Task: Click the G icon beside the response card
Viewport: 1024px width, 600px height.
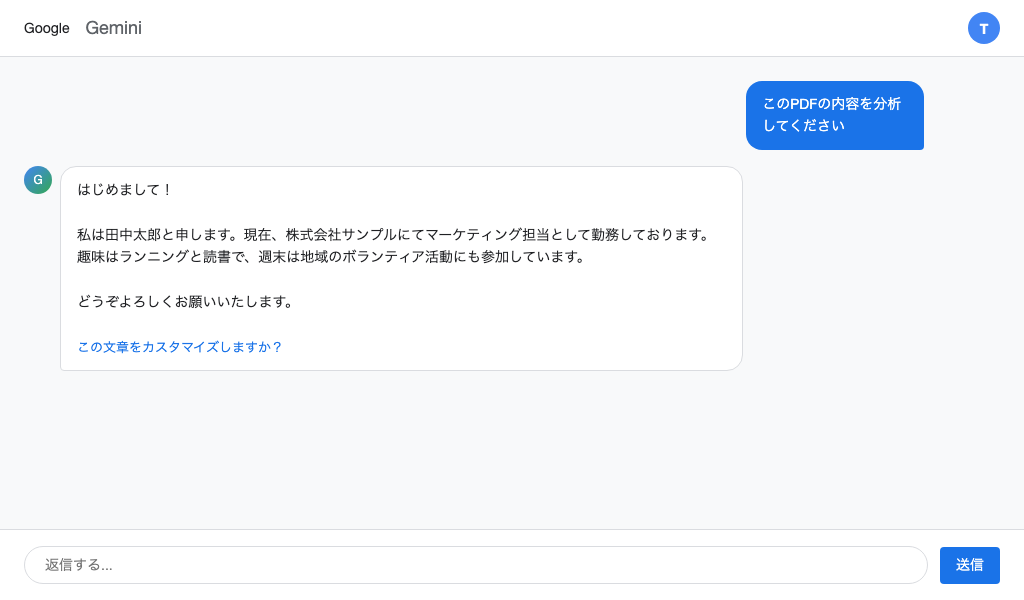Action: tap(38, 180)
